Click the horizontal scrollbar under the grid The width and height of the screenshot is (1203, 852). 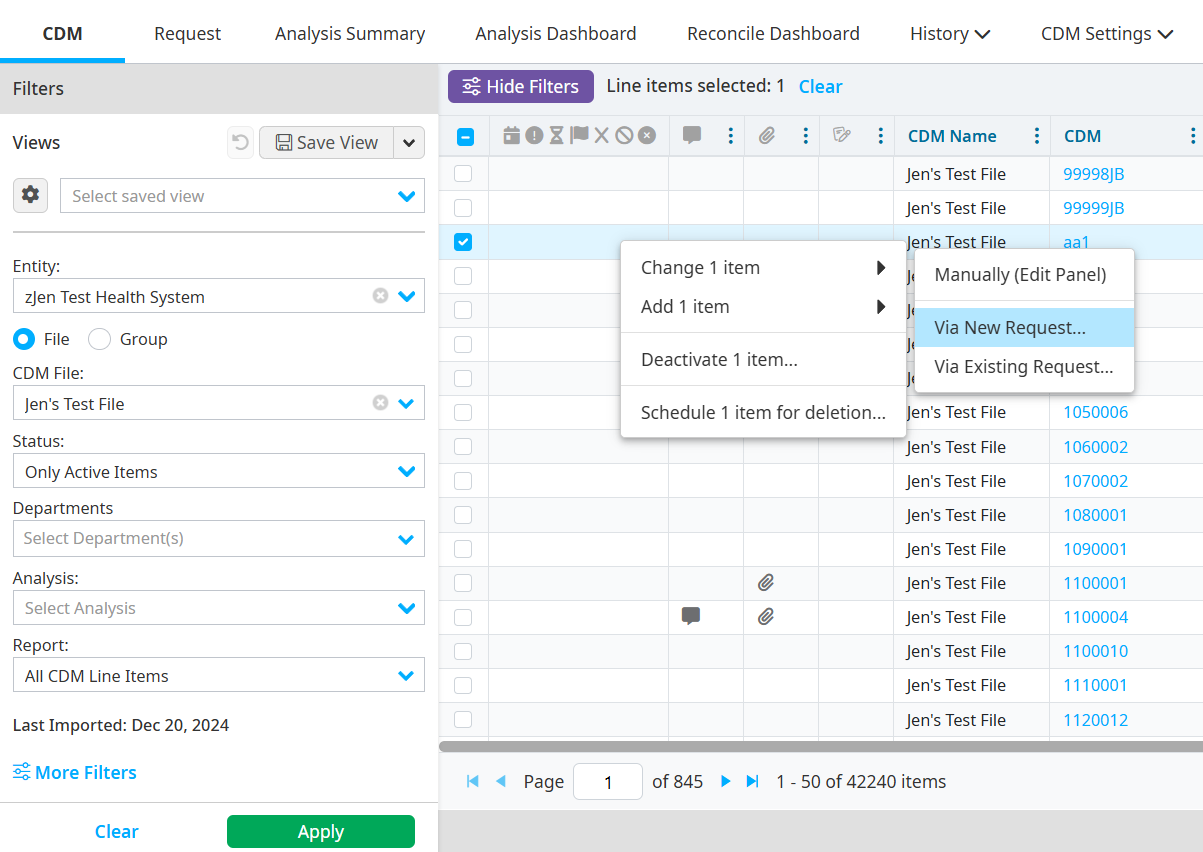point(820,746)
